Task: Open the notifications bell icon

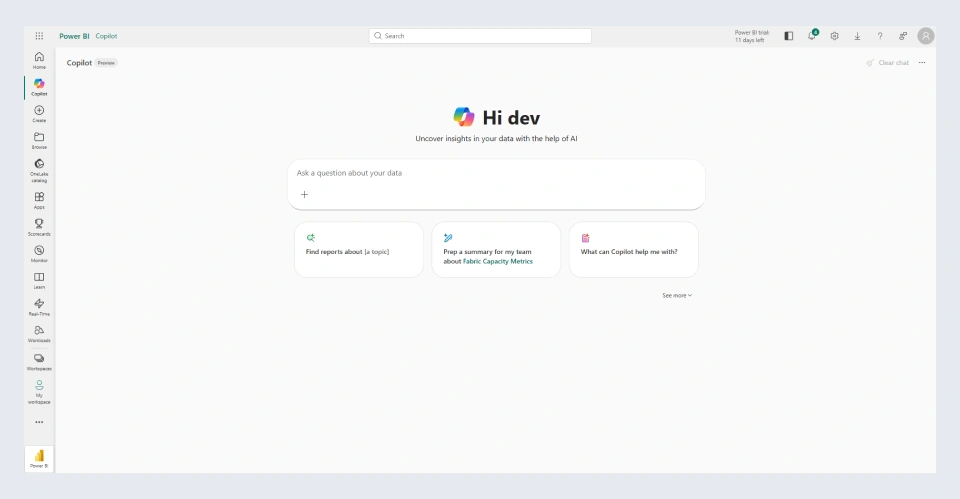Action: pos(813,36)
